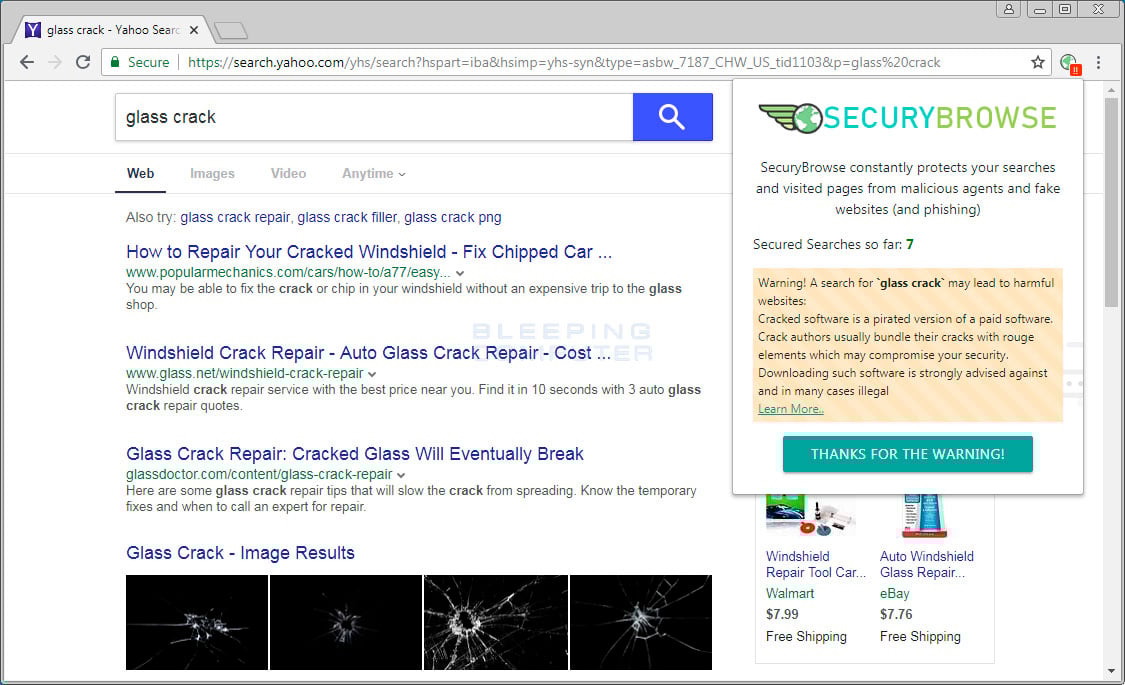
Task: Click the scrollbar up arrow
Action: (1111, 90)
